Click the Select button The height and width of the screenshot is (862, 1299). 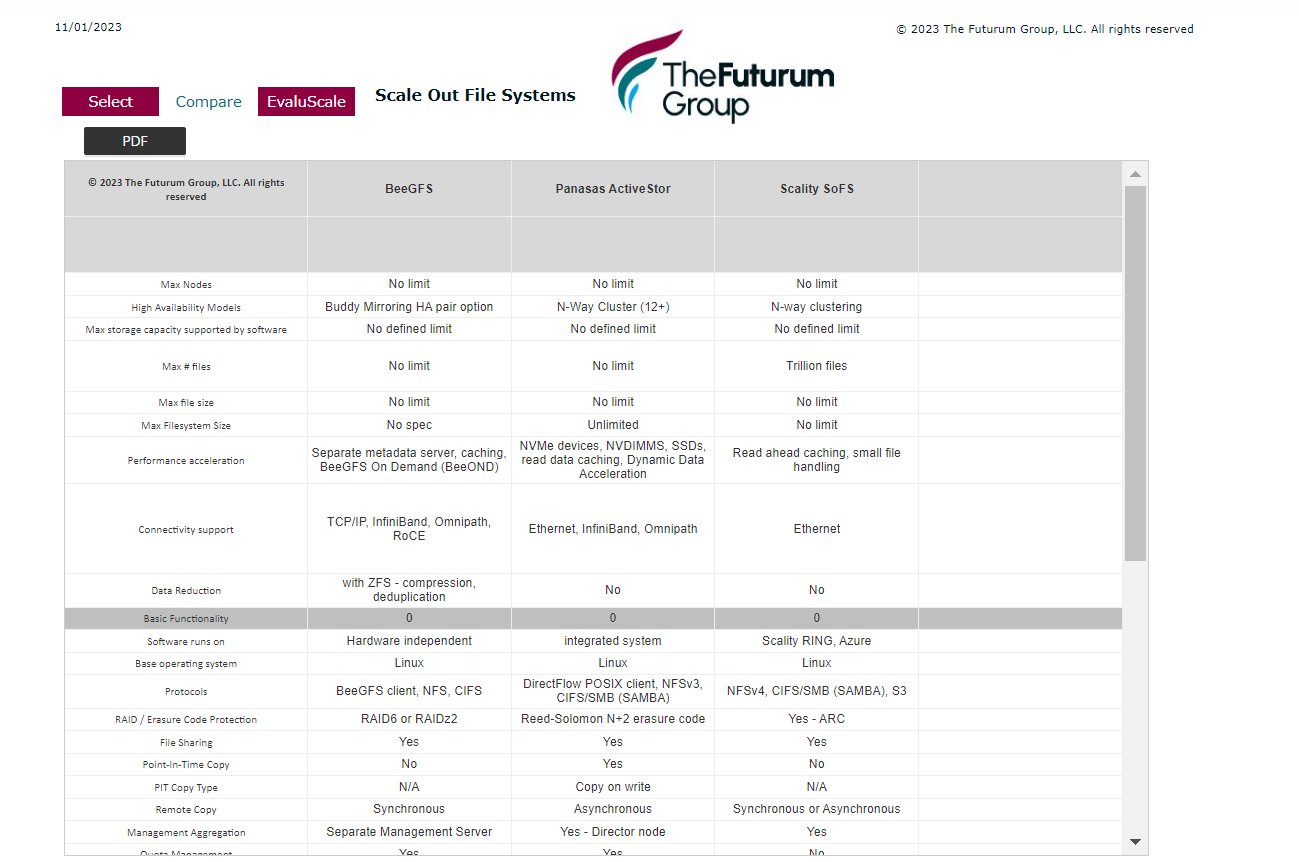click(110, 101)
